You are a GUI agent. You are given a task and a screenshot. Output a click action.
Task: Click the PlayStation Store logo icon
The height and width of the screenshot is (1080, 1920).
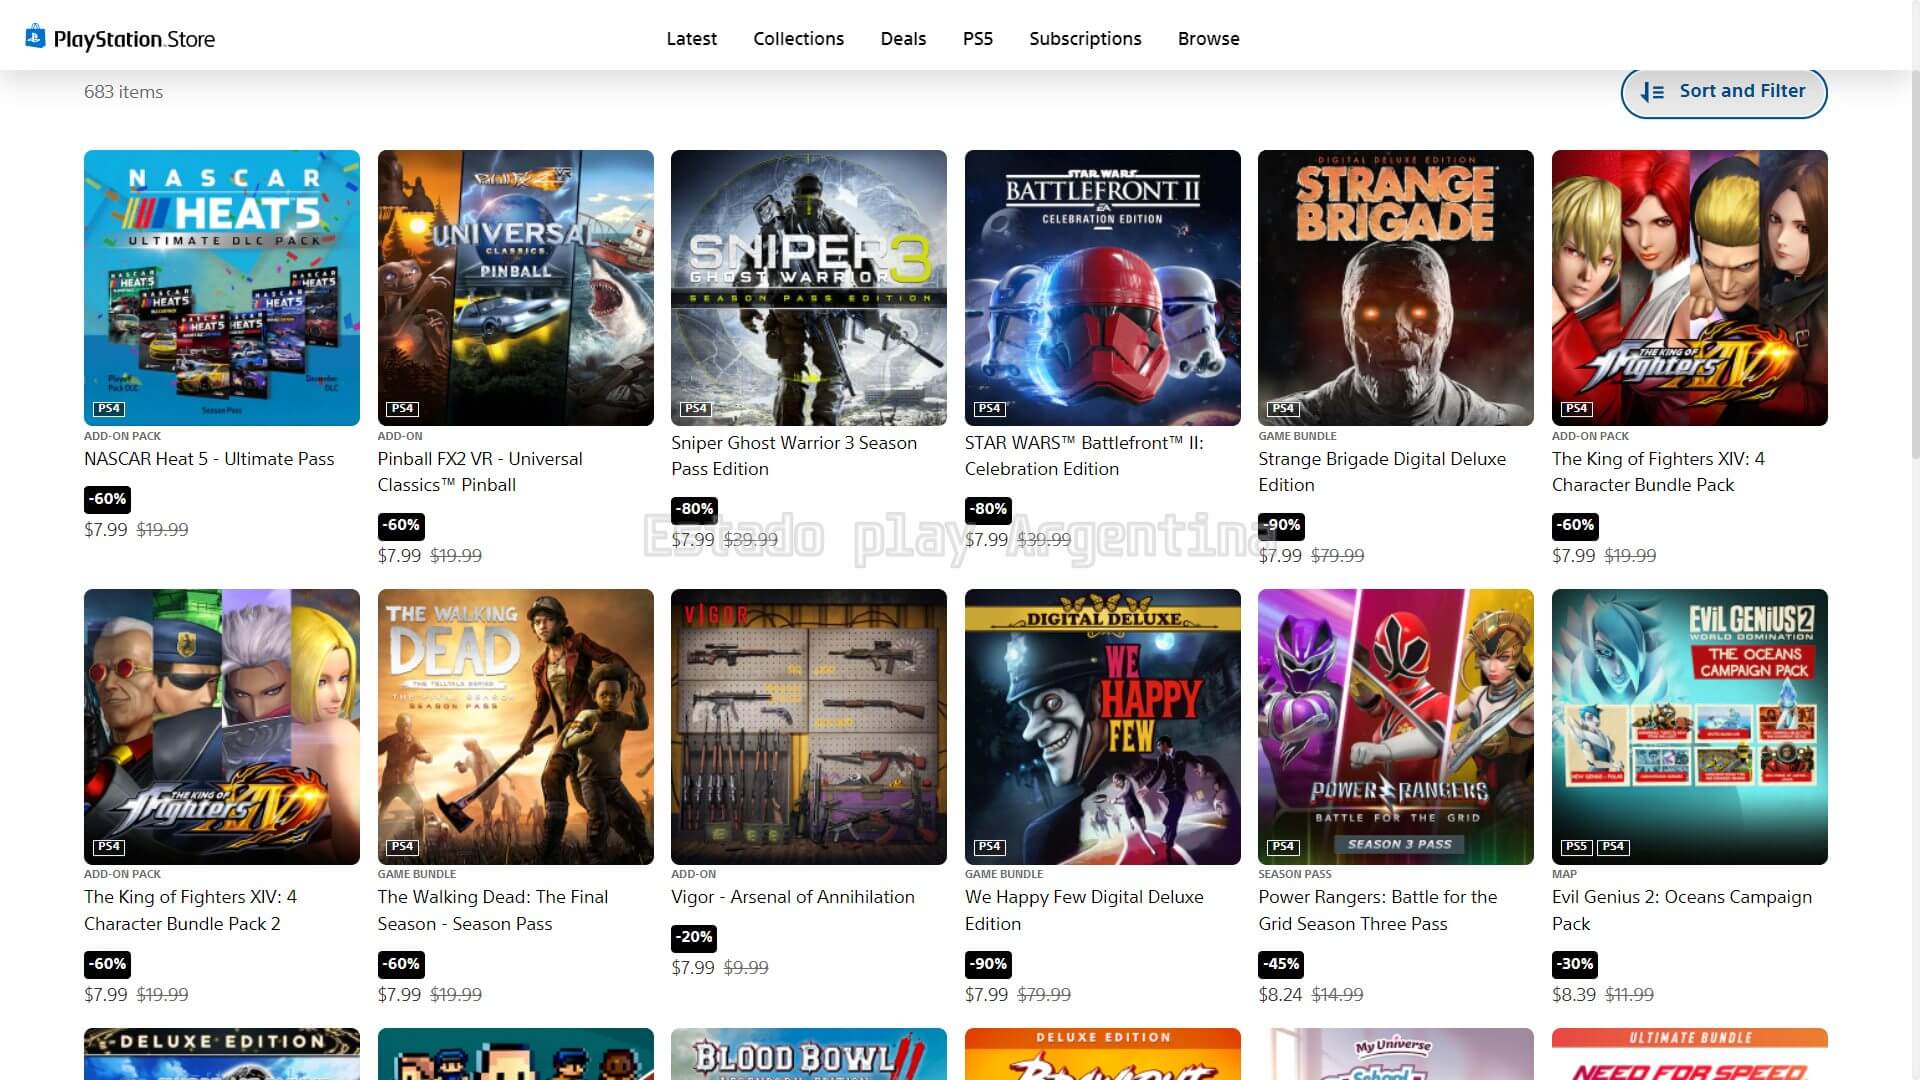pyautogui.click(x=35, y=37)
